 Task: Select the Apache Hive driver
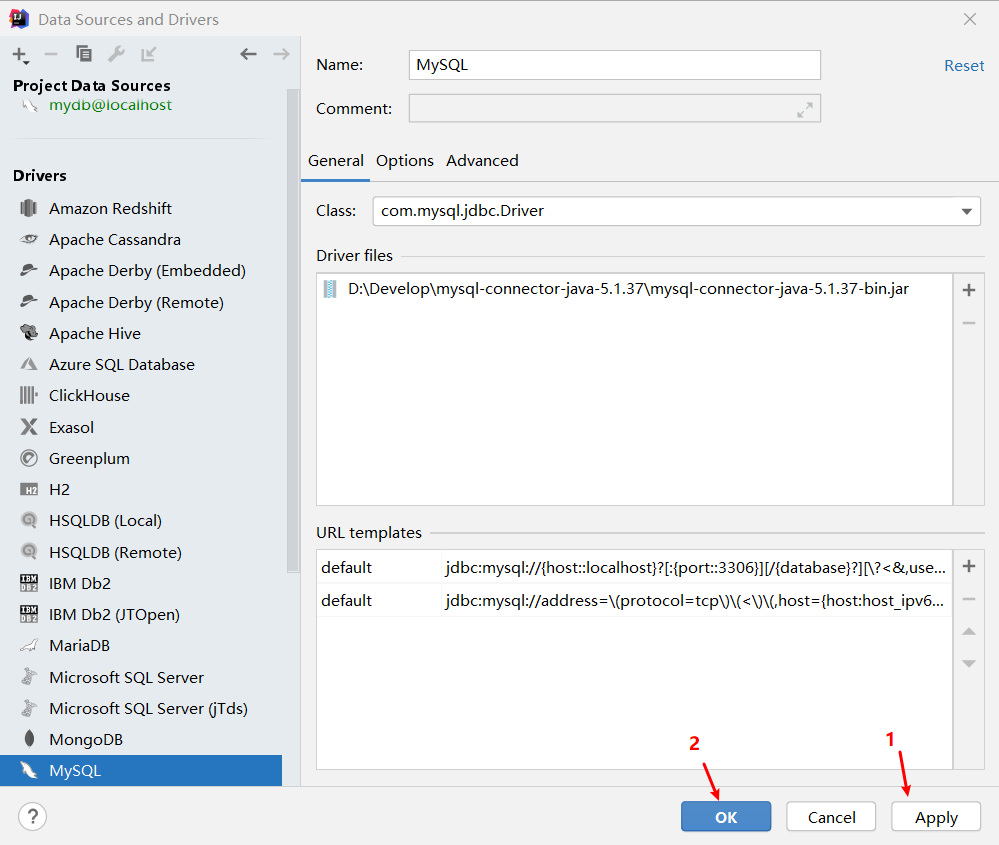[x=141, y=333]
